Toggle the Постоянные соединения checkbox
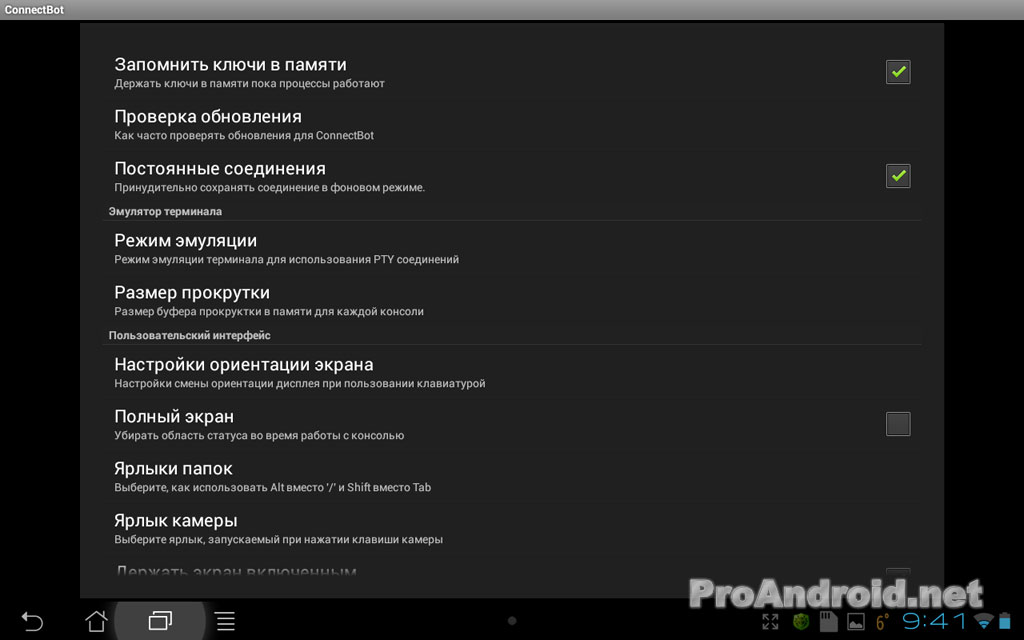 point(898,176)
